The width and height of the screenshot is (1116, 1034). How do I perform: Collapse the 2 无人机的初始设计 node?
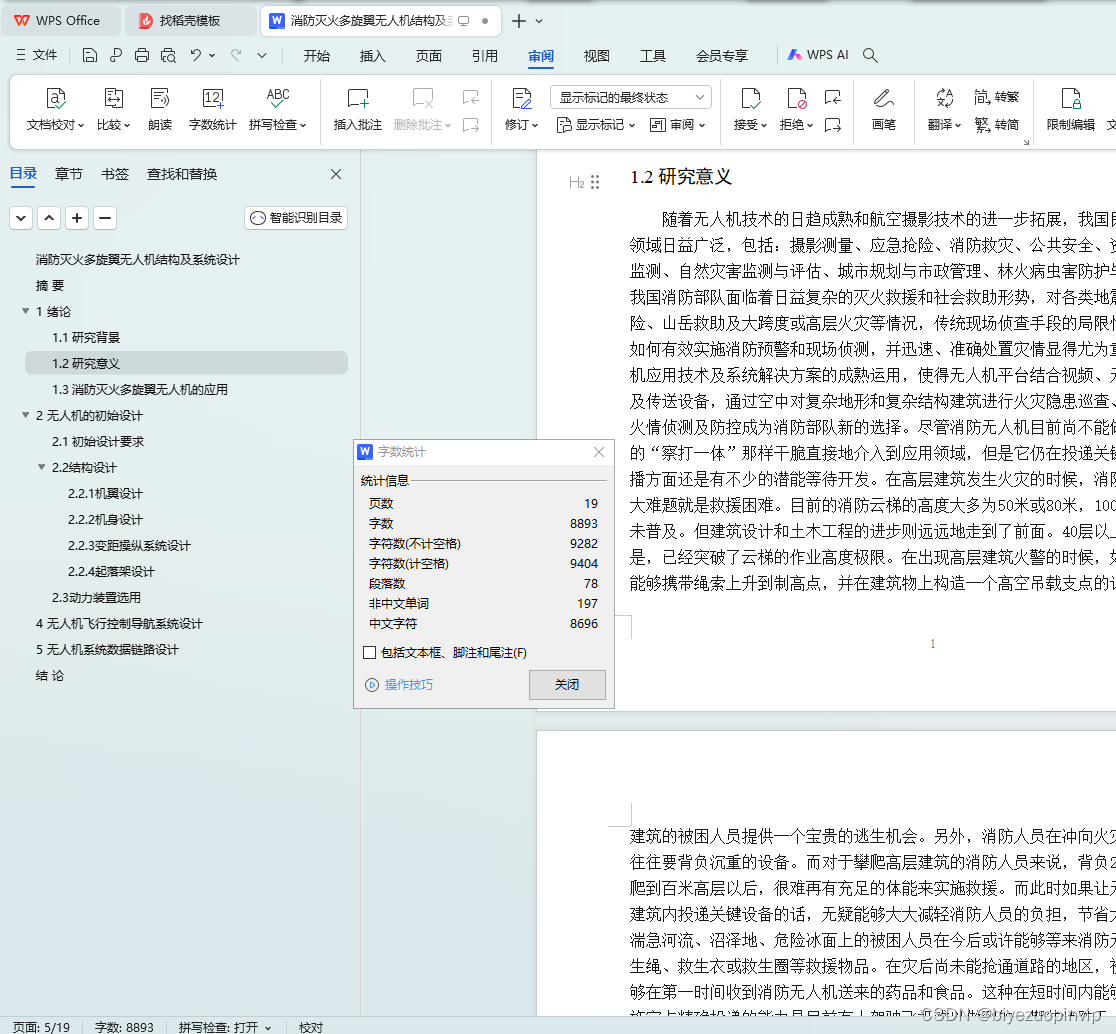(x=26, y=415)
